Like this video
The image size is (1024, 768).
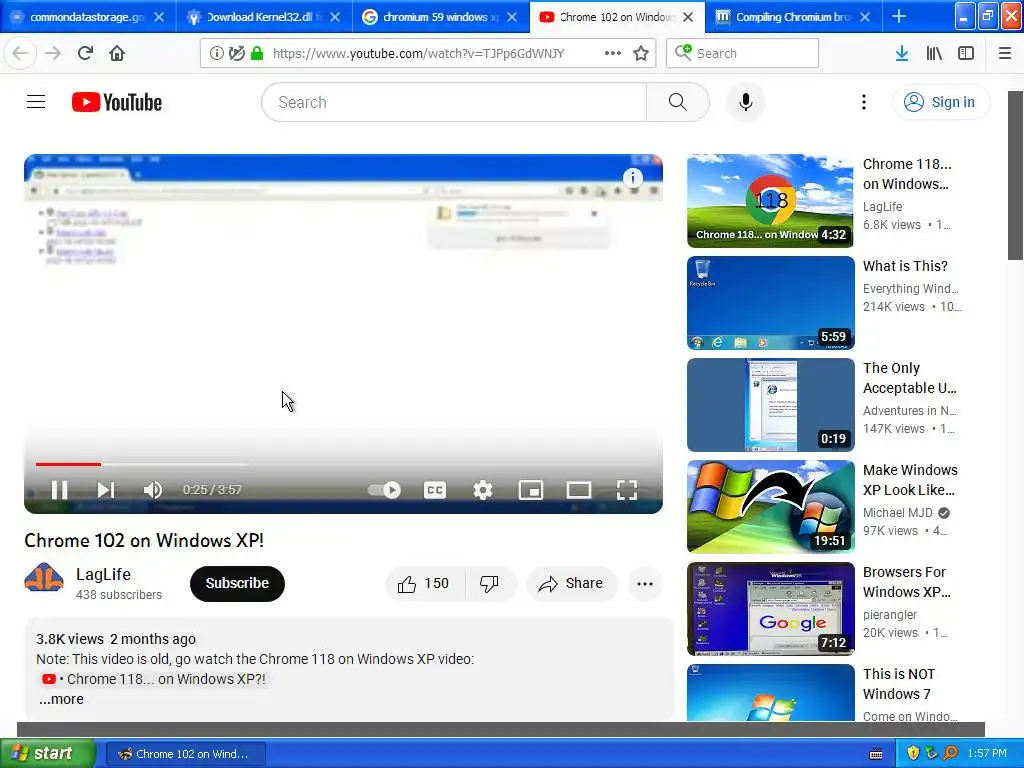(x=424, y=583)
